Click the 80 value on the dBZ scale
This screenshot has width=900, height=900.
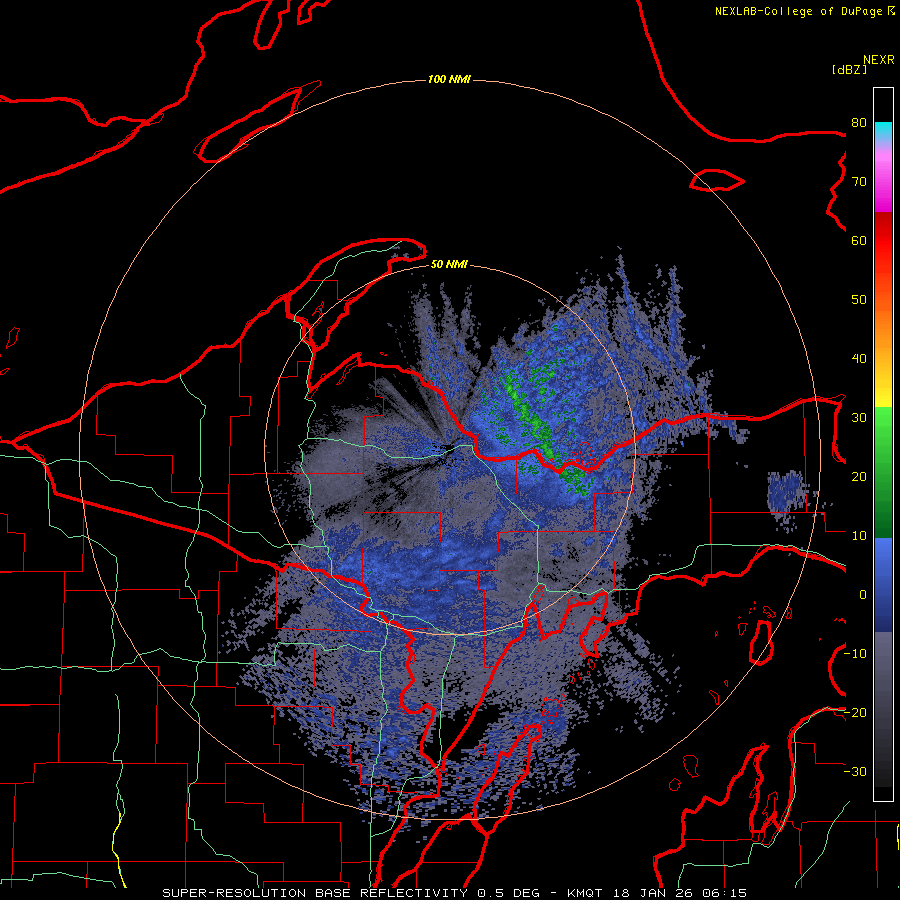[x=859, y=122]
